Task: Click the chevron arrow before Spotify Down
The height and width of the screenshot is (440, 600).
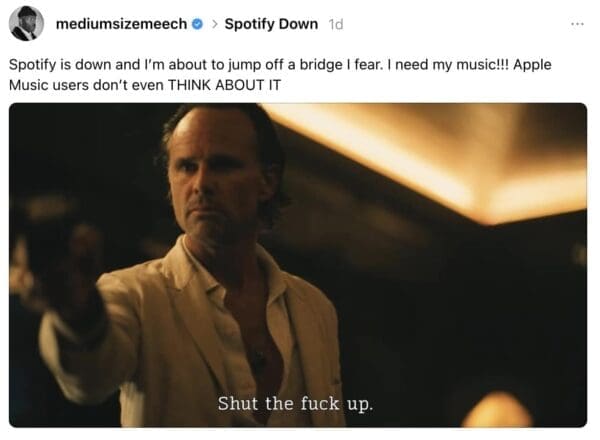Action: coord(215,24)
